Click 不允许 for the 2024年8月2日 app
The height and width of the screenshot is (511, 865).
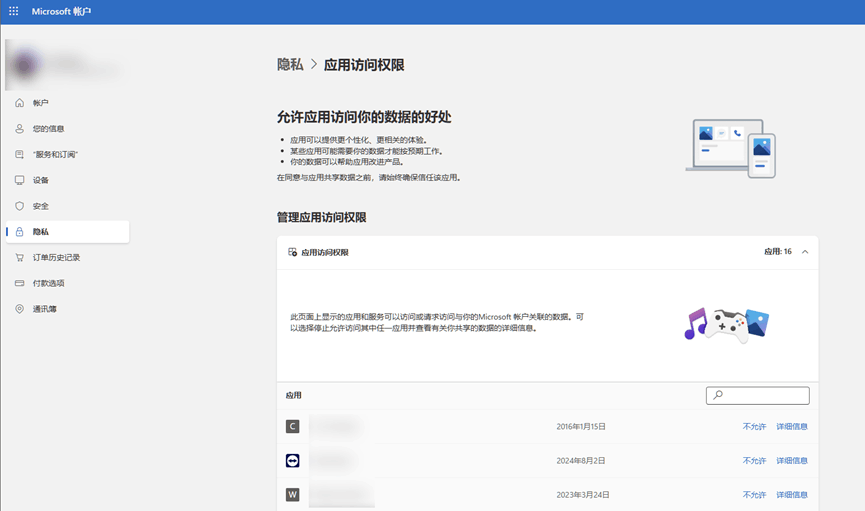(x=754, y=460)
